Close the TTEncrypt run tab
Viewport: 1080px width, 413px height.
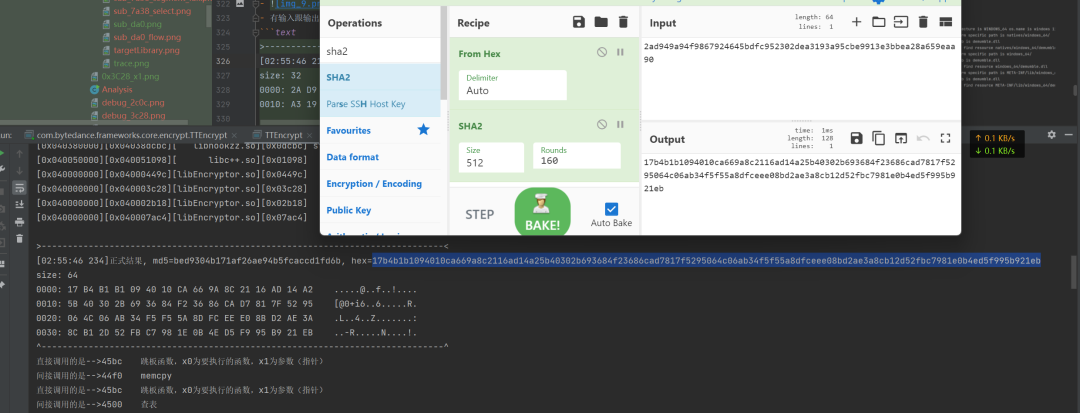pyautogui.click(x=310, y=135)
